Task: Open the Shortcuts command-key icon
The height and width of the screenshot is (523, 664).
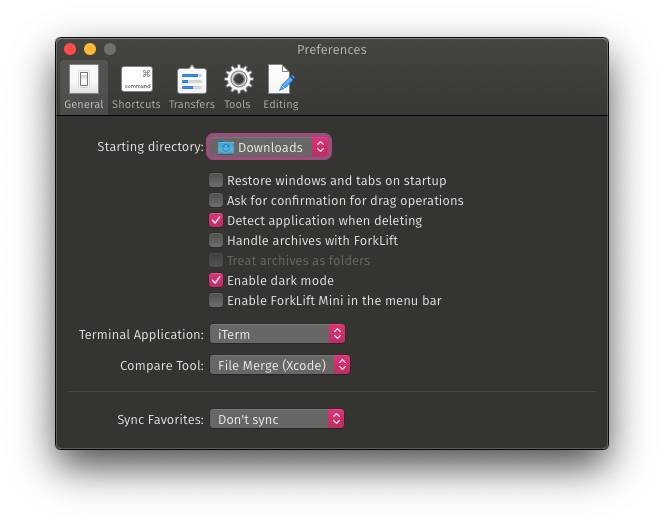Action: pyautogui.click(x=137, y=79)
